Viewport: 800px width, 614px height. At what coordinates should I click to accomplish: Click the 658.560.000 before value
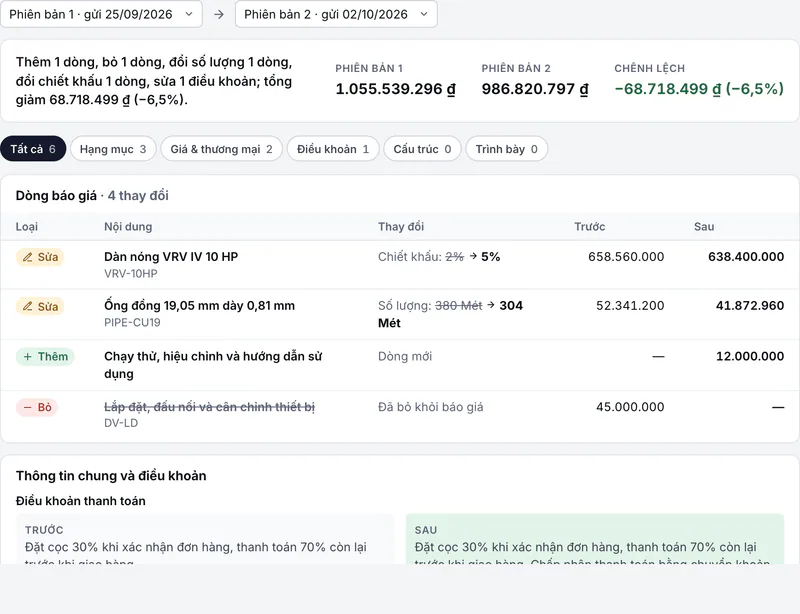(626, 257)
